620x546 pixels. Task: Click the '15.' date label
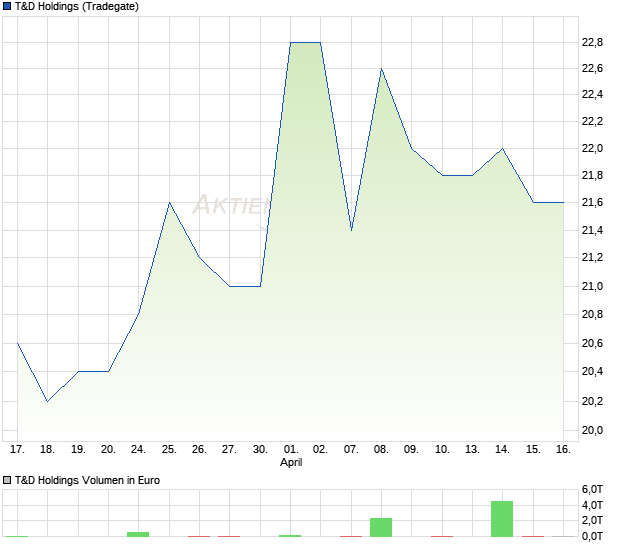pyautogui.click(x=533, y=450)
